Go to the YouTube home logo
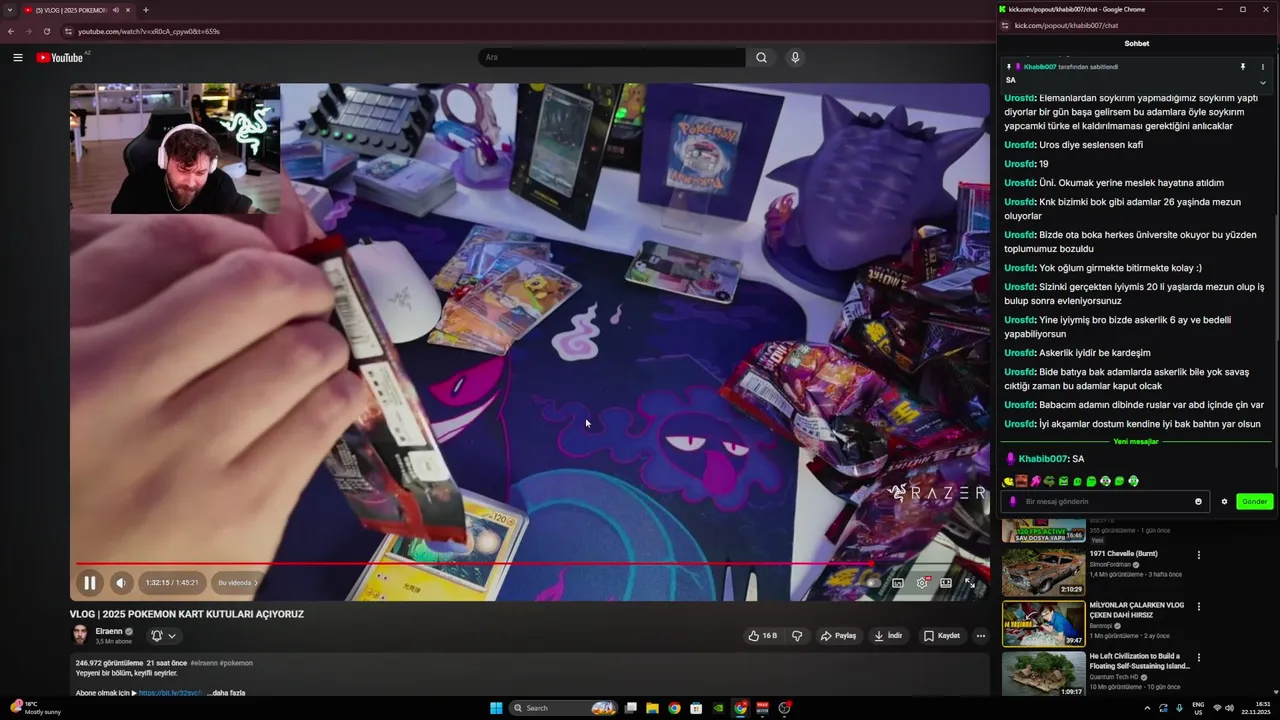The width and height of the screenshot is (1280, 720). tap(60, 57)
